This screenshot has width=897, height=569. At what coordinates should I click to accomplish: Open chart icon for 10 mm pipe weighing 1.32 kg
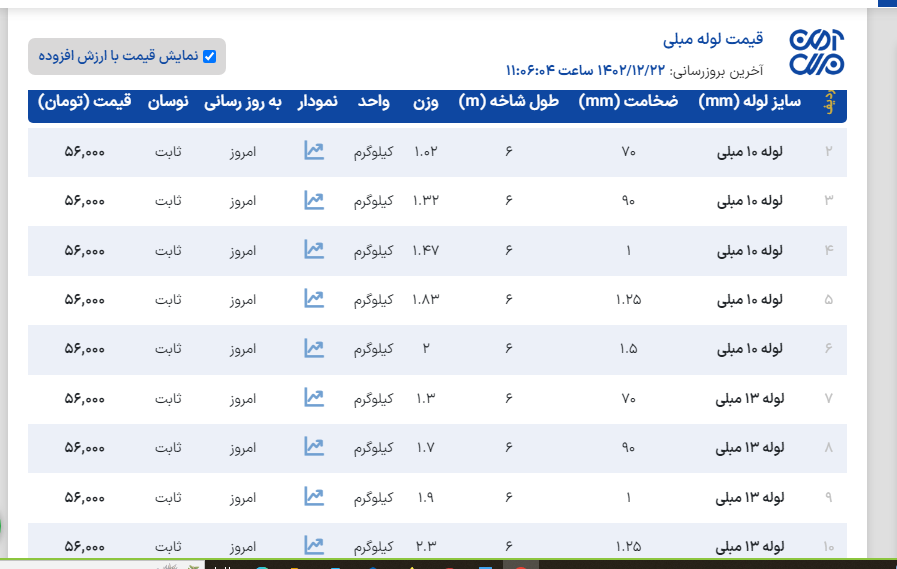tap(314, 200)
